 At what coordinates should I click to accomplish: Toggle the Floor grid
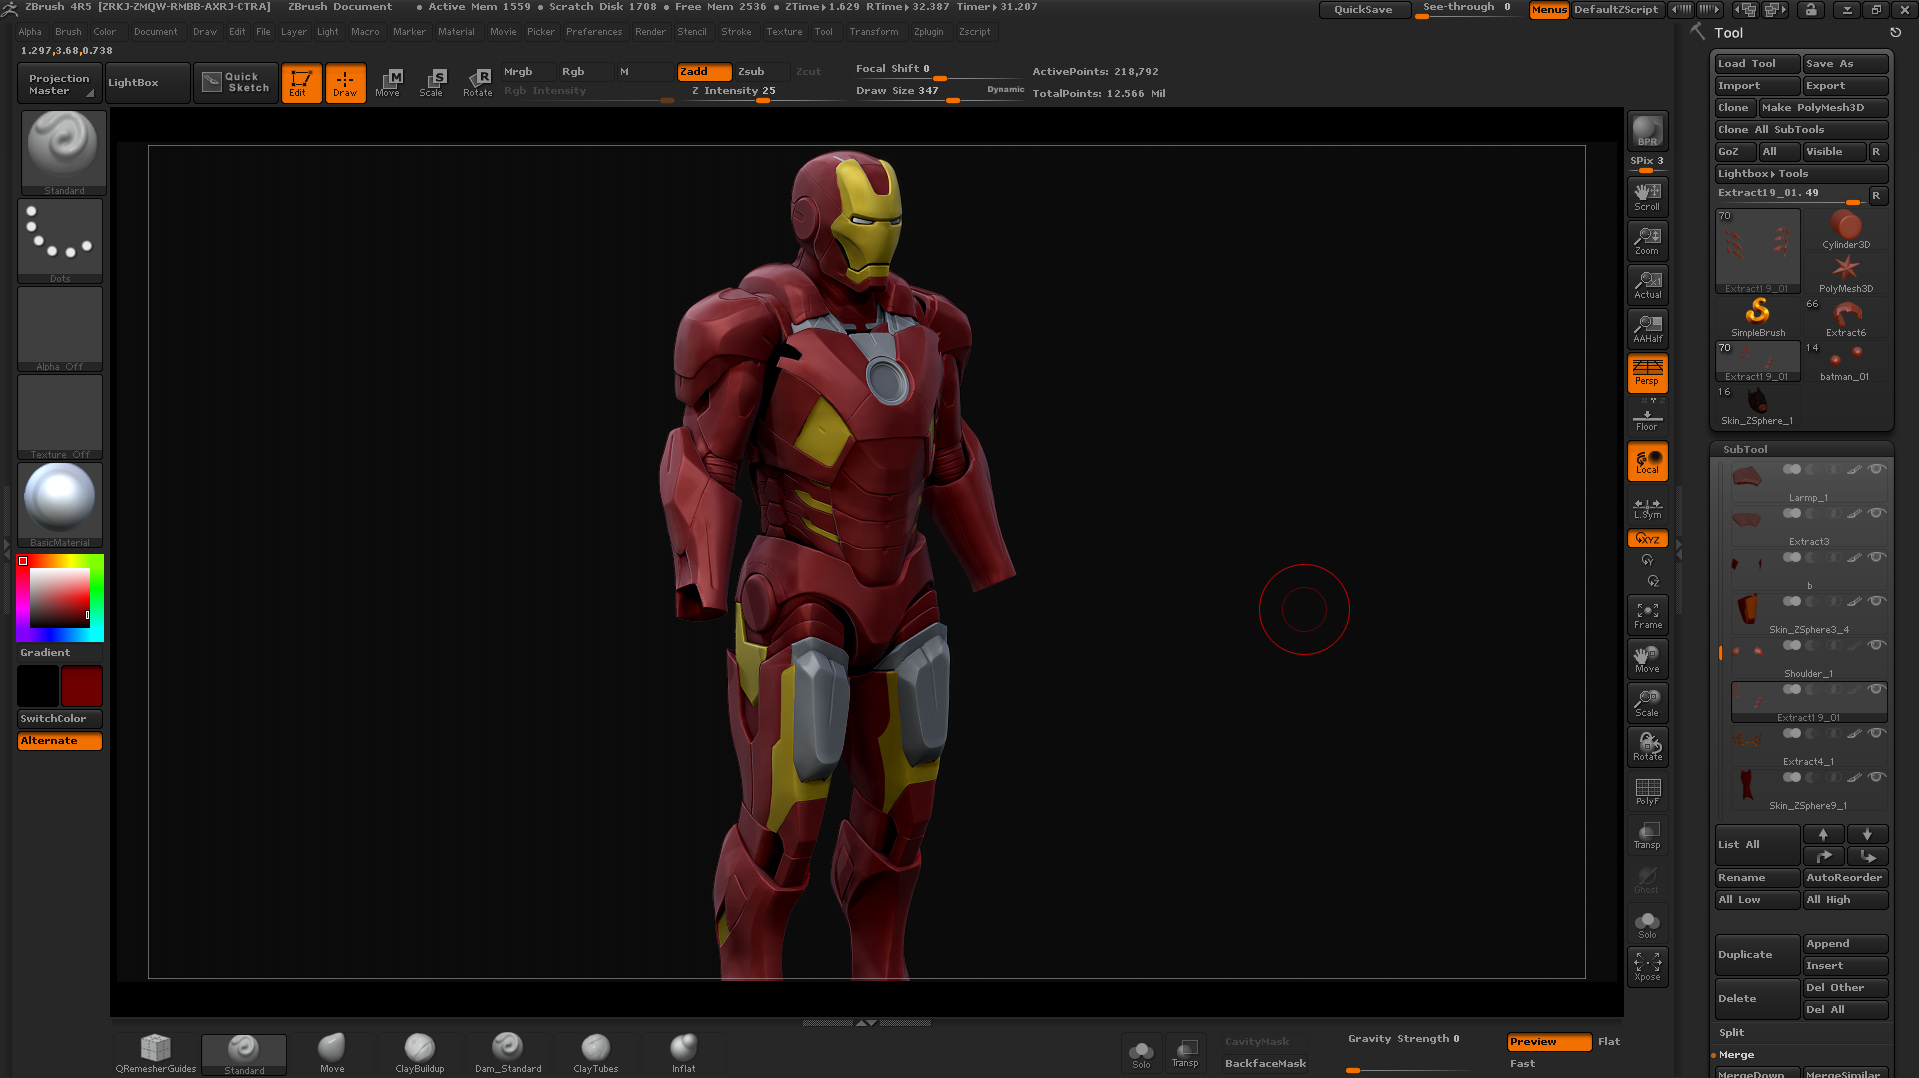click(x=1647, y=417)
